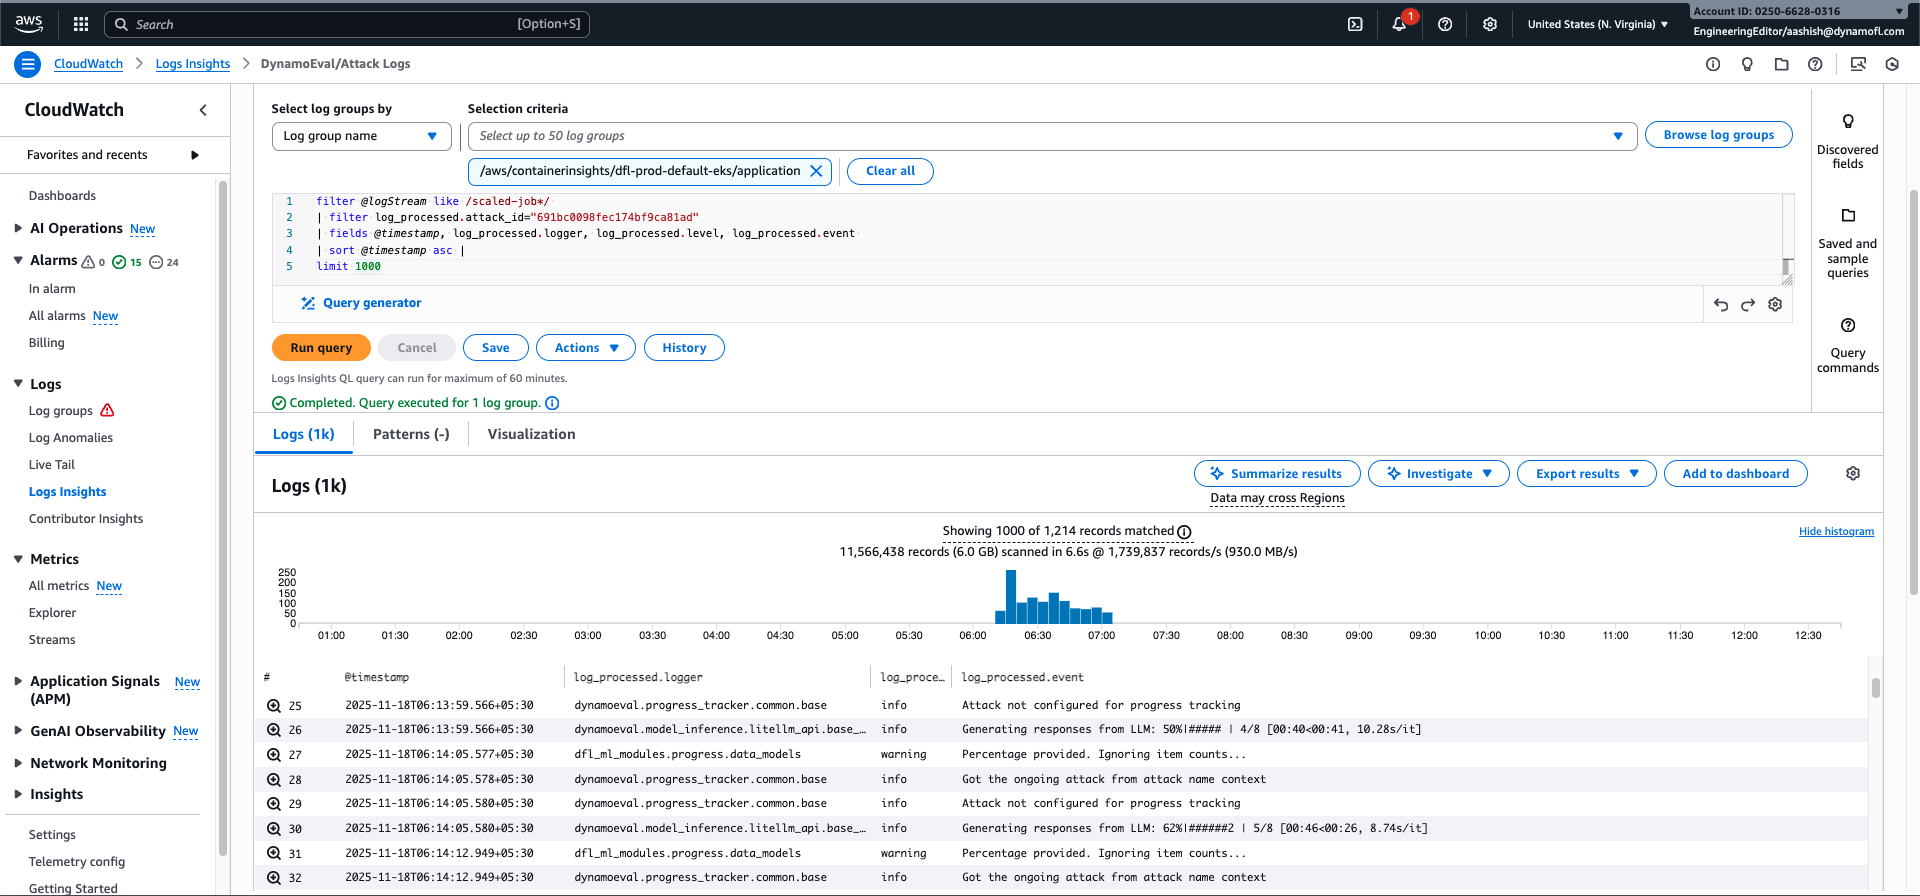This screenshot has width=1920, height=896.
Task: Open the AWS console settings gear
Action: click(1490, 24)
